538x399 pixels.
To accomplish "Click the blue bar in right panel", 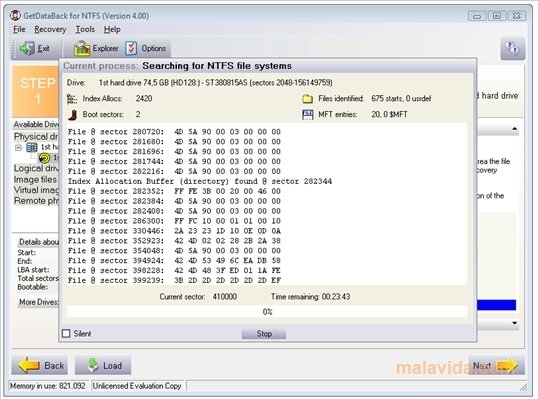I will coord(496,305).
